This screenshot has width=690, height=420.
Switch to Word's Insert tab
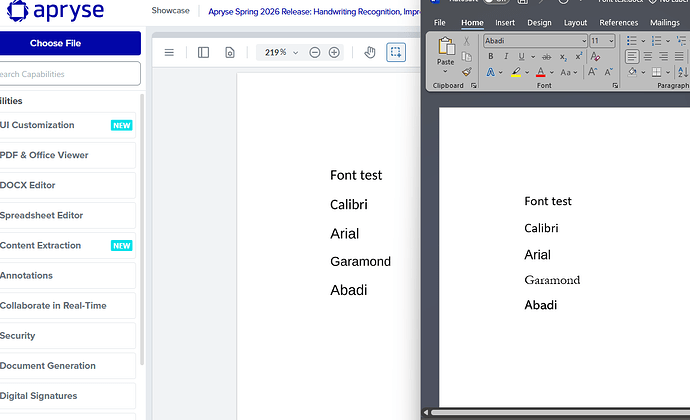(505, 23)
